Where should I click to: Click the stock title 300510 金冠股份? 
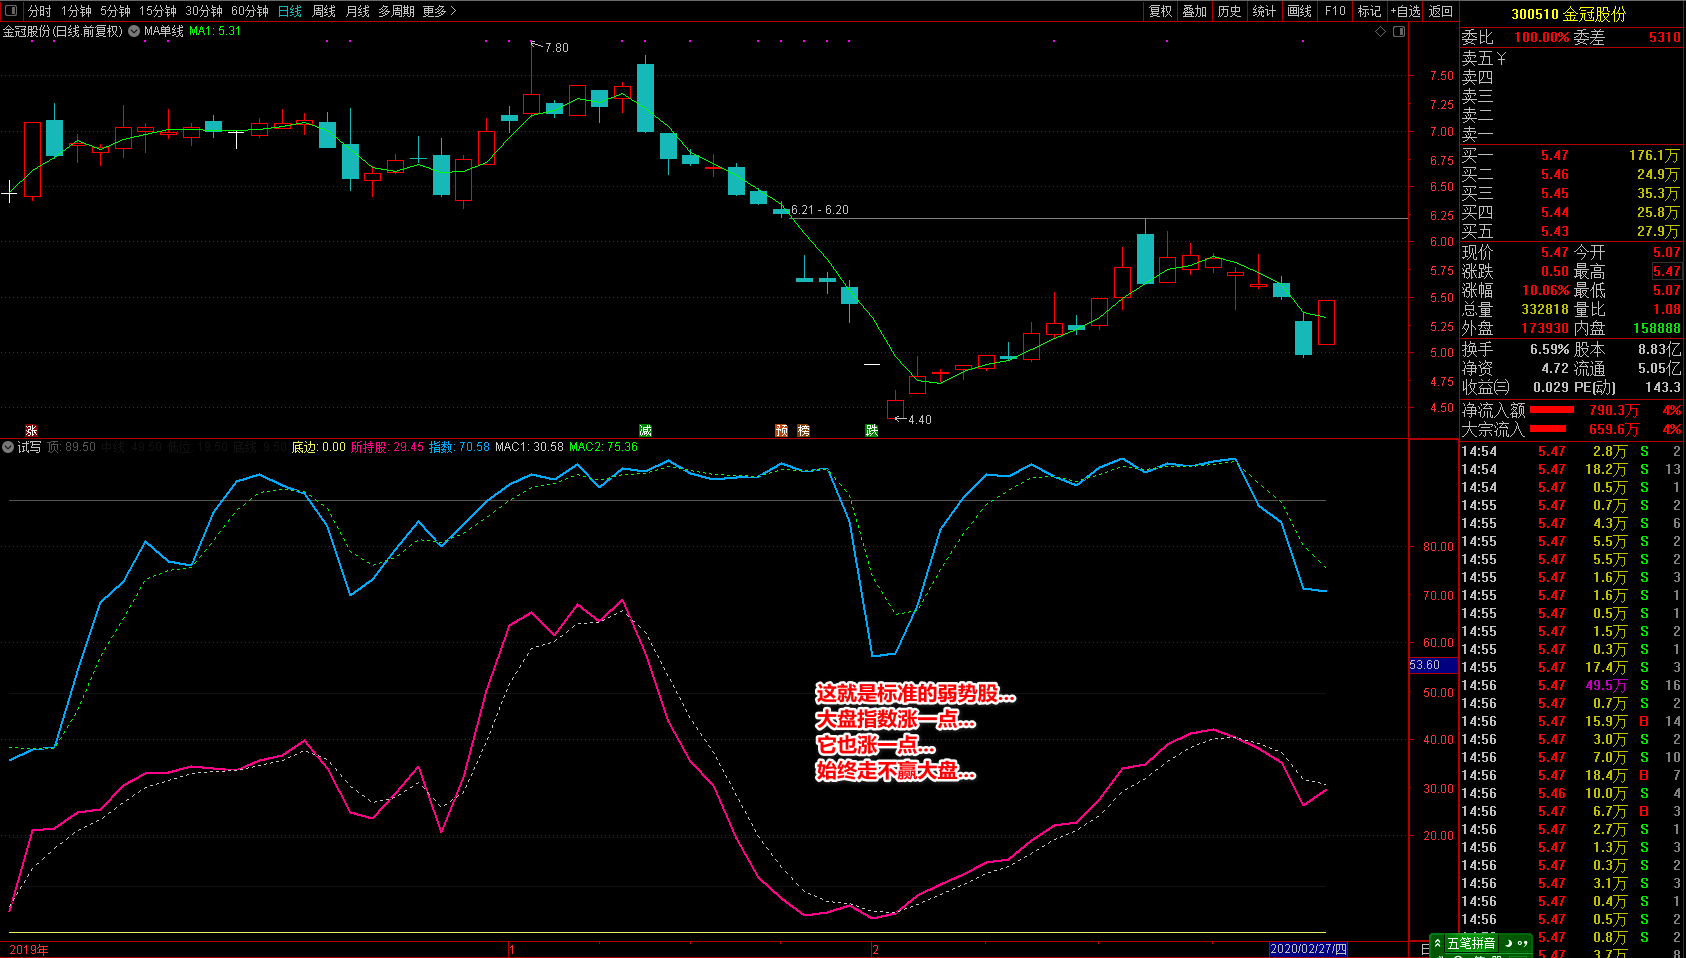[x=1569, y=14]
